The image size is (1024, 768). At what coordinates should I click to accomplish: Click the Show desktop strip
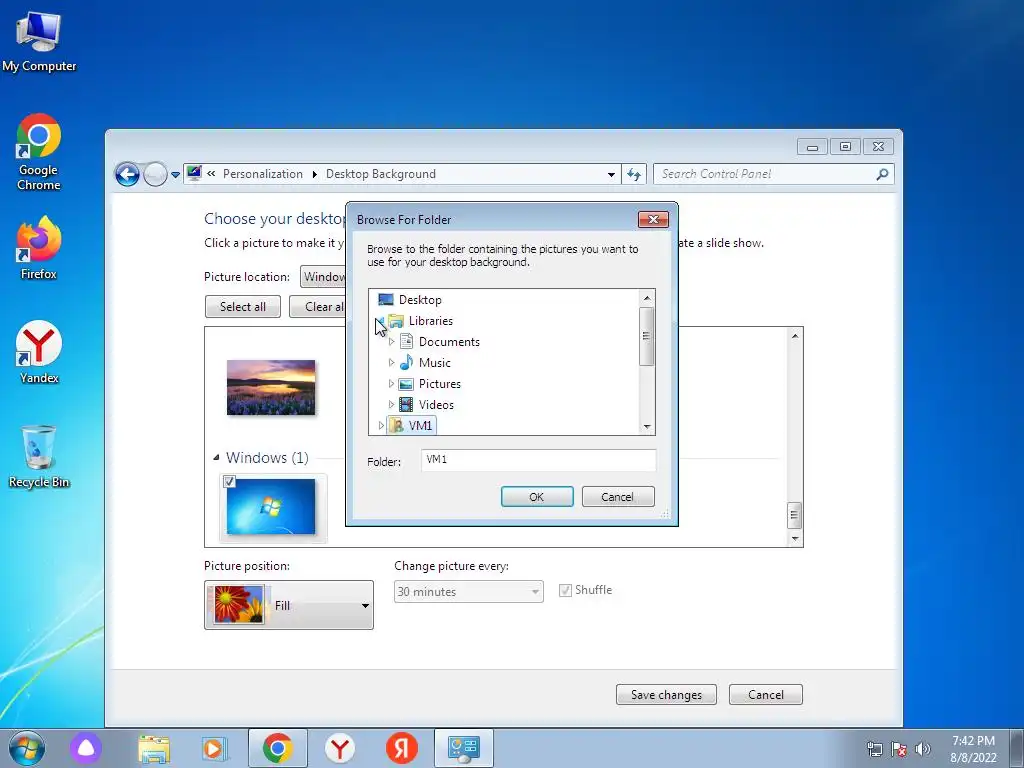coord(1017,748)
